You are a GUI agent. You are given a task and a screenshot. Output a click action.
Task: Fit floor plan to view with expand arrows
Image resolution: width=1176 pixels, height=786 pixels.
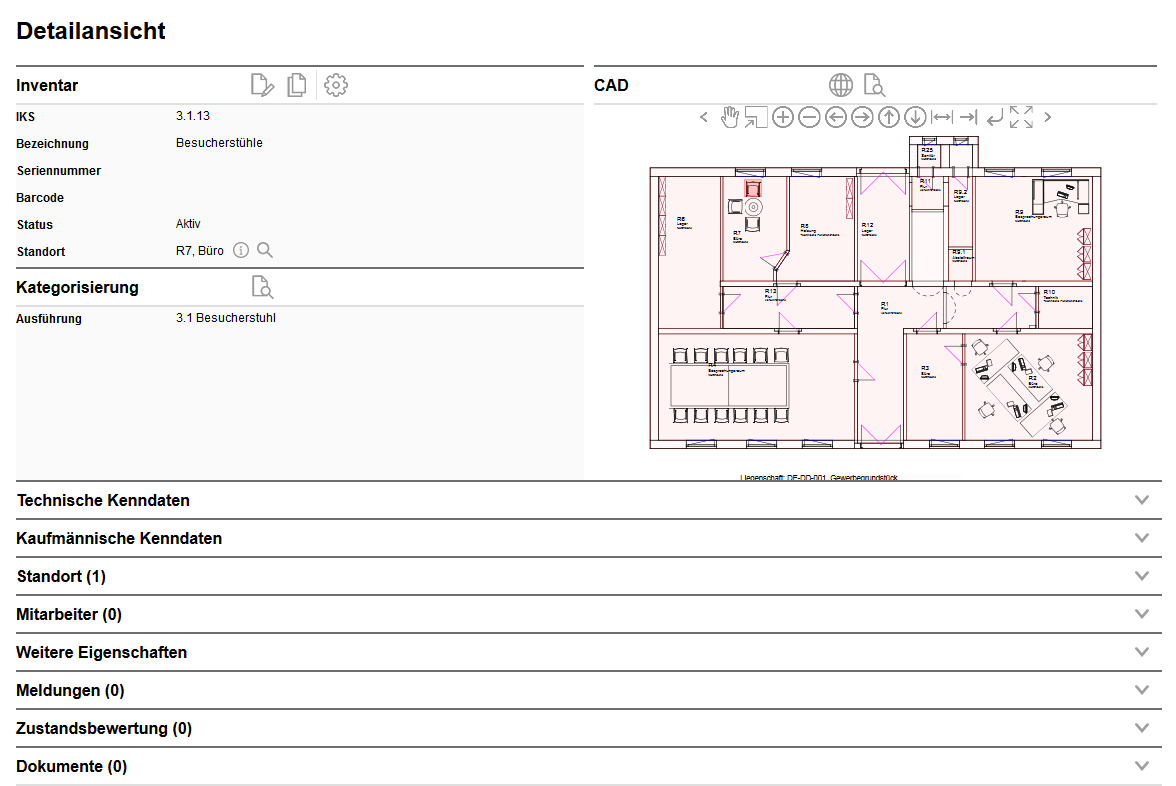1021,117
